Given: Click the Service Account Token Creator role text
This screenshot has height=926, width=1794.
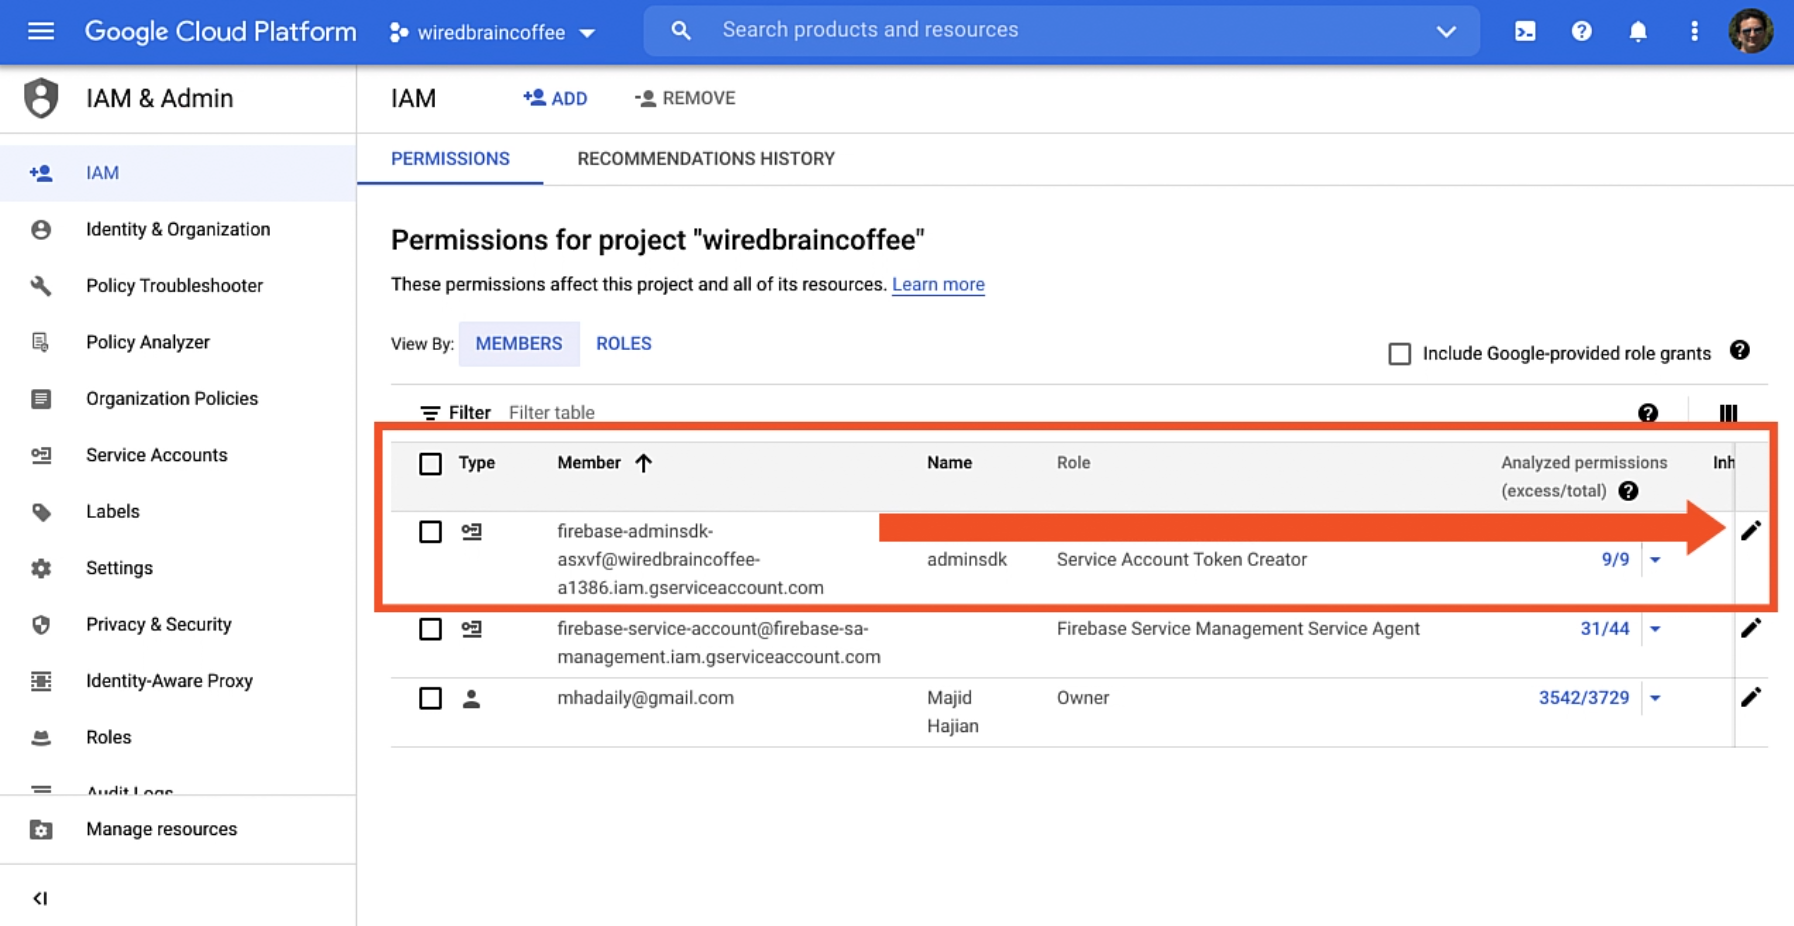Looking at the screenshot, I should point(1182,560).
